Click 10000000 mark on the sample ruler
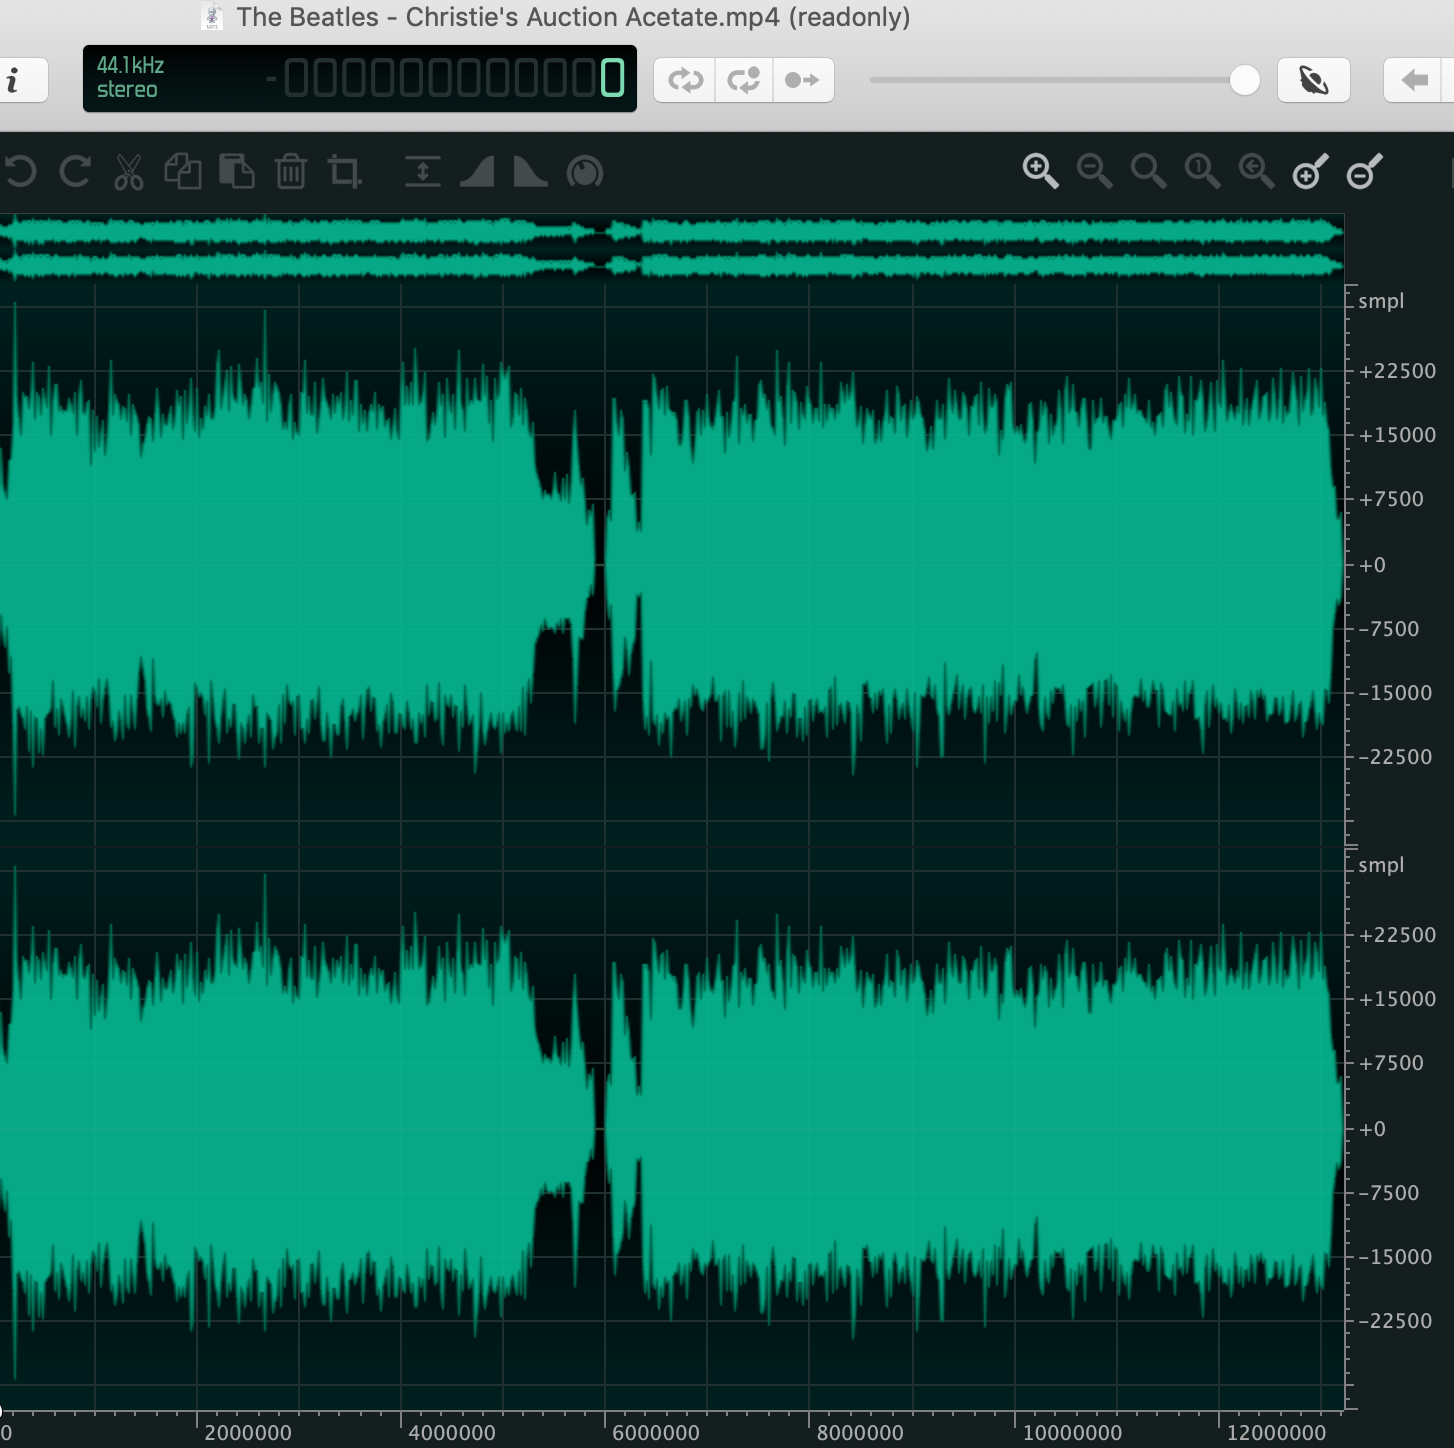The height and width of the screenshot is (1448, 1454). [1072, 1433]
